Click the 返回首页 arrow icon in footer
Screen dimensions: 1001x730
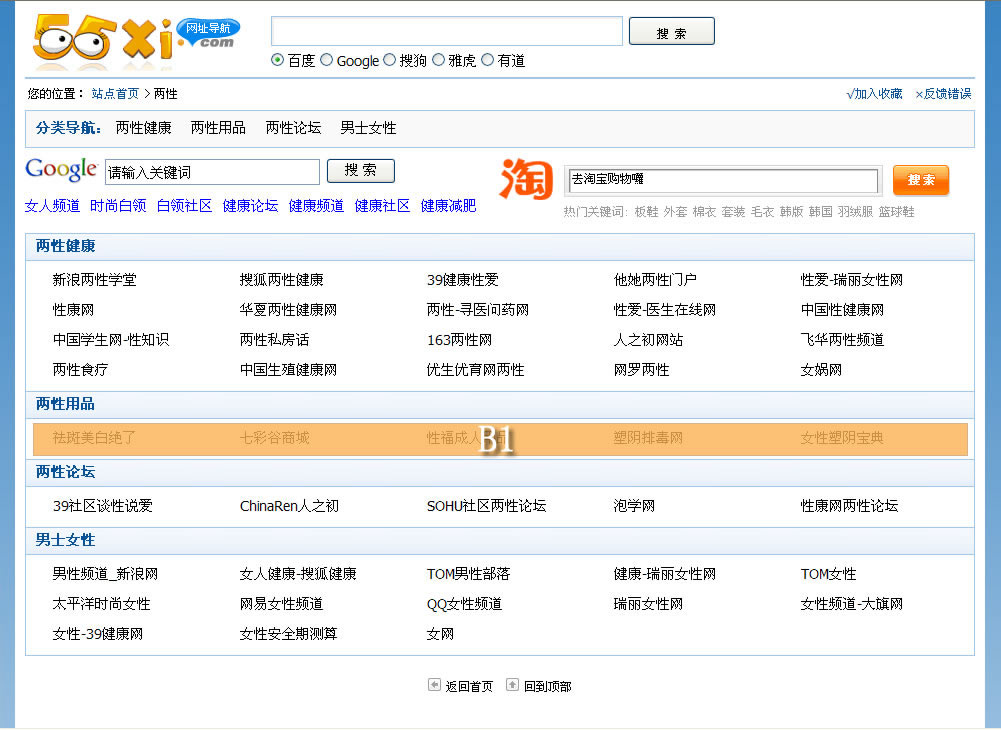coord(434,685)
